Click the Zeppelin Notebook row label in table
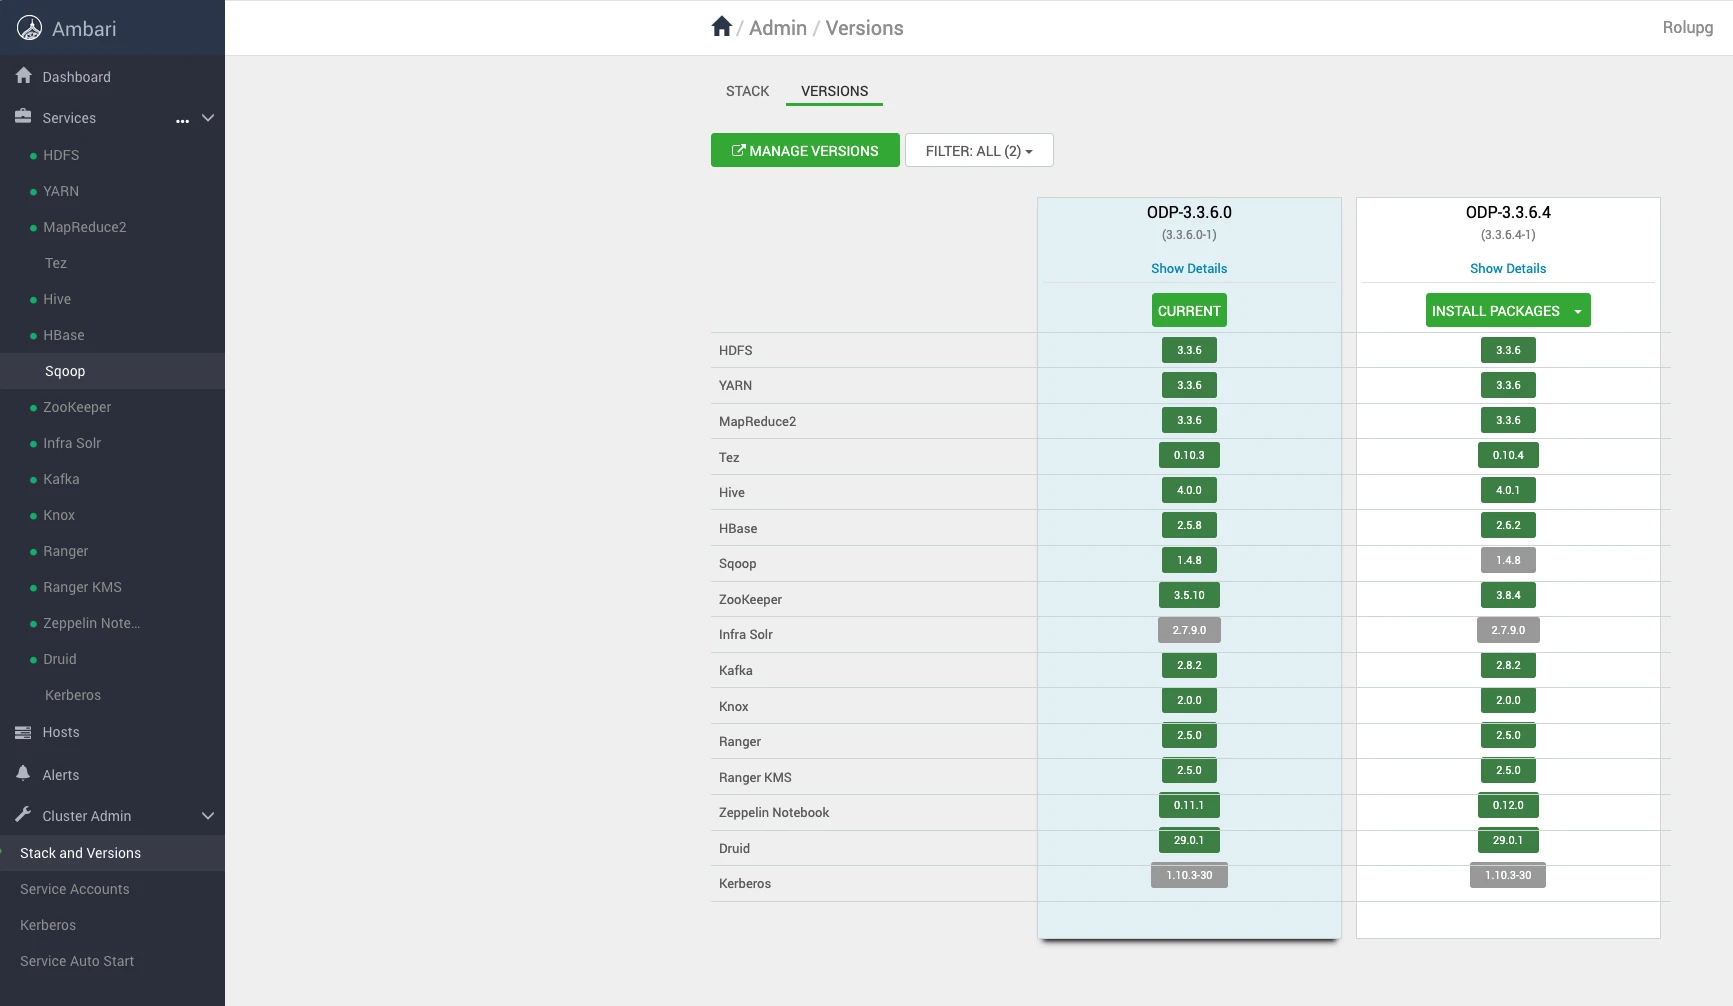1733x1006 pixels. pyautogui.click(x=774, y=812)
